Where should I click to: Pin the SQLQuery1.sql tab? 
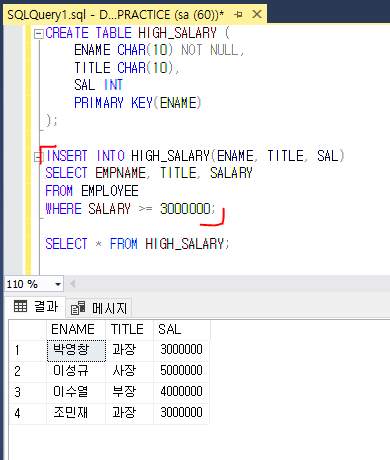(238, 15)
